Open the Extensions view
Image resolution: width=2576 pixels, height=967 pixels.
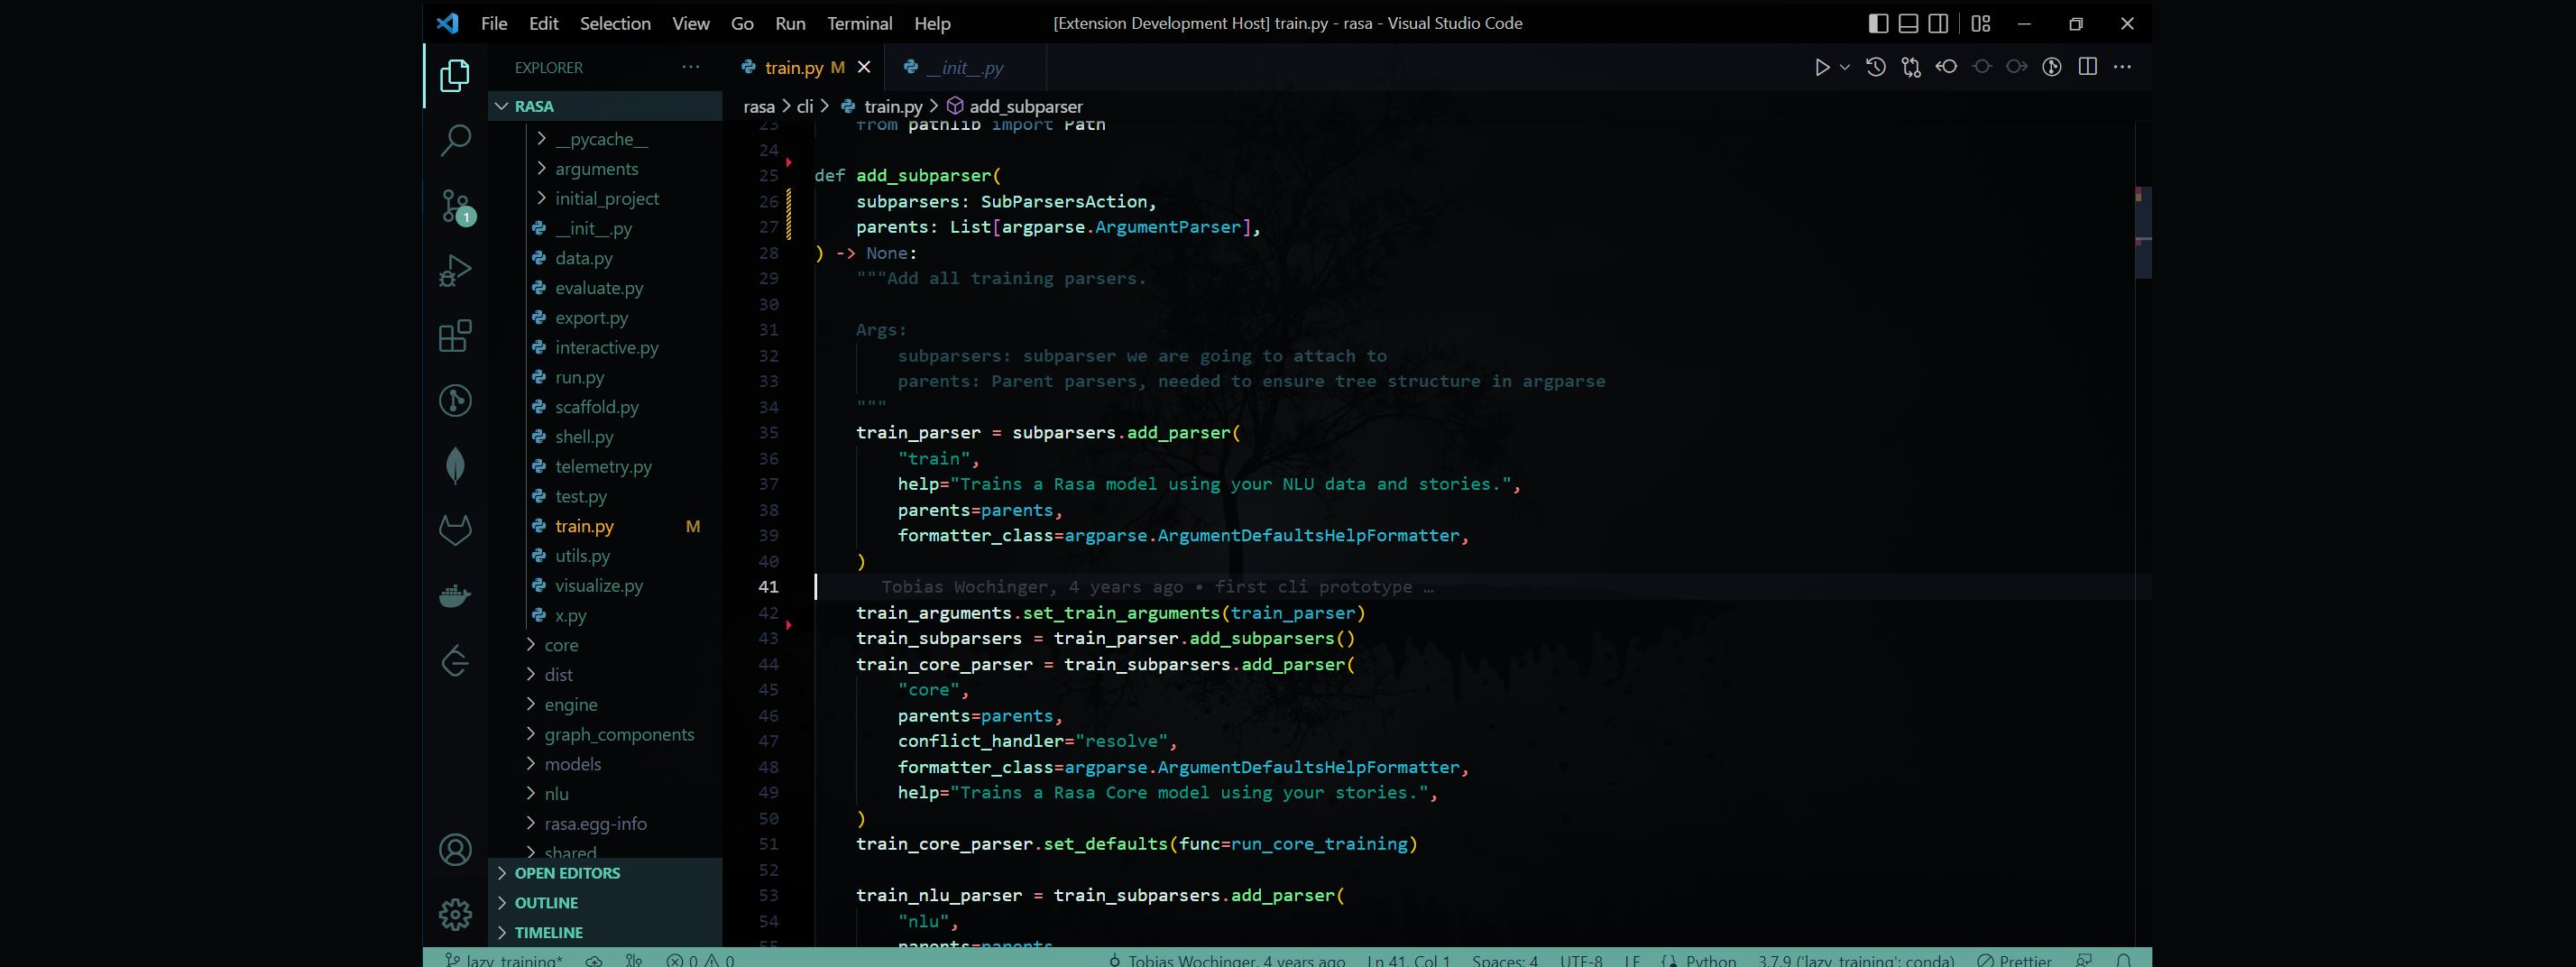[x=455, y=337]
